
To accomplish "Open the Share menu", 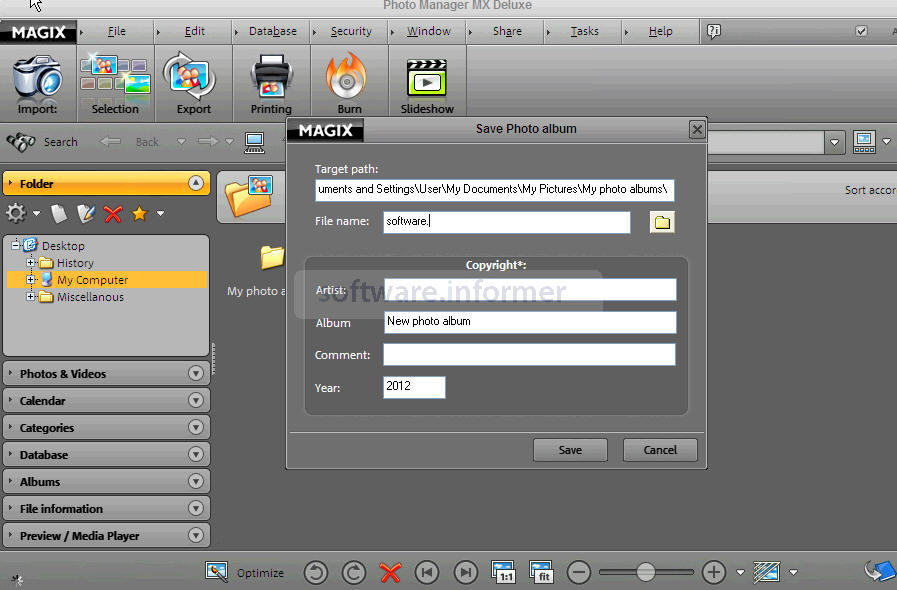I will pos(507,31).
